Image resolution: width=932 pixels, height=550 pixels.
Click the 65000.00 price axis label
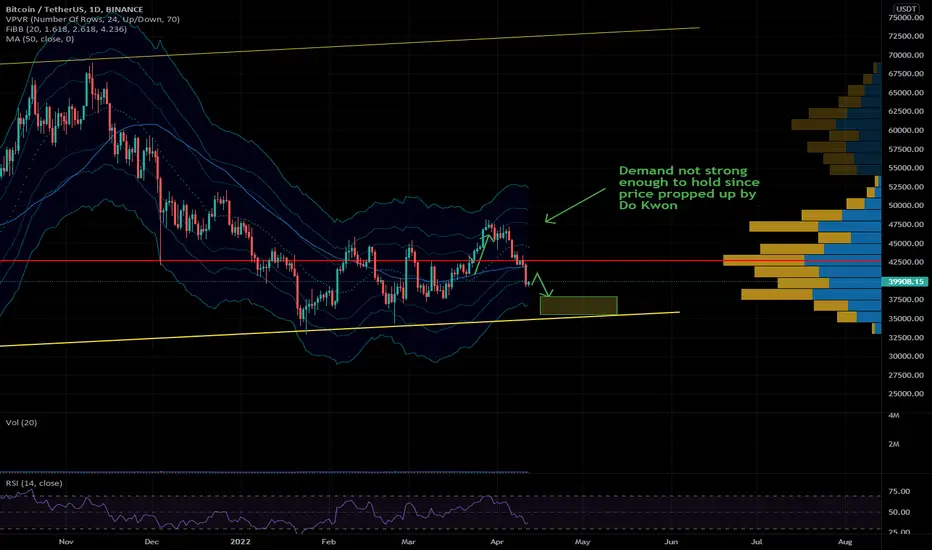pos(906,93)
